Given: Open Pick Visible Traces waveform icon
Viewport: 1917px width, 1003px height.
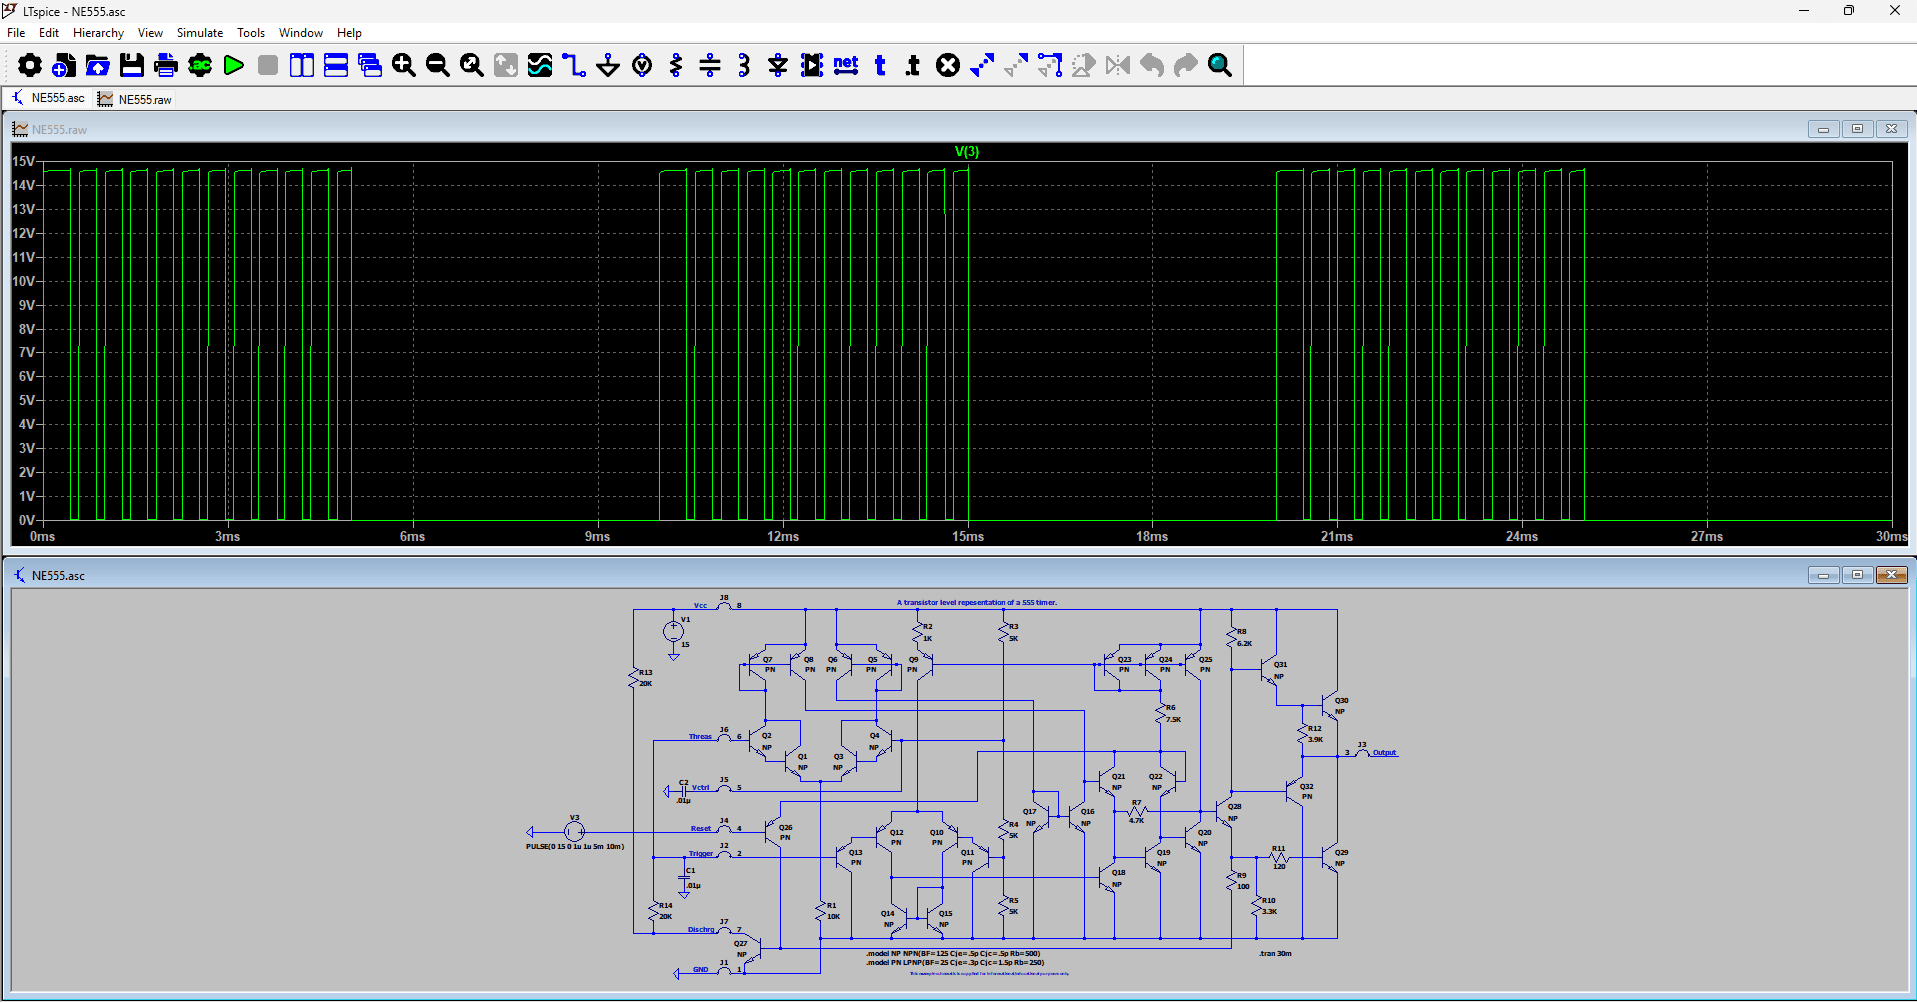Looking at the screenshot, I should click(540, 66).
